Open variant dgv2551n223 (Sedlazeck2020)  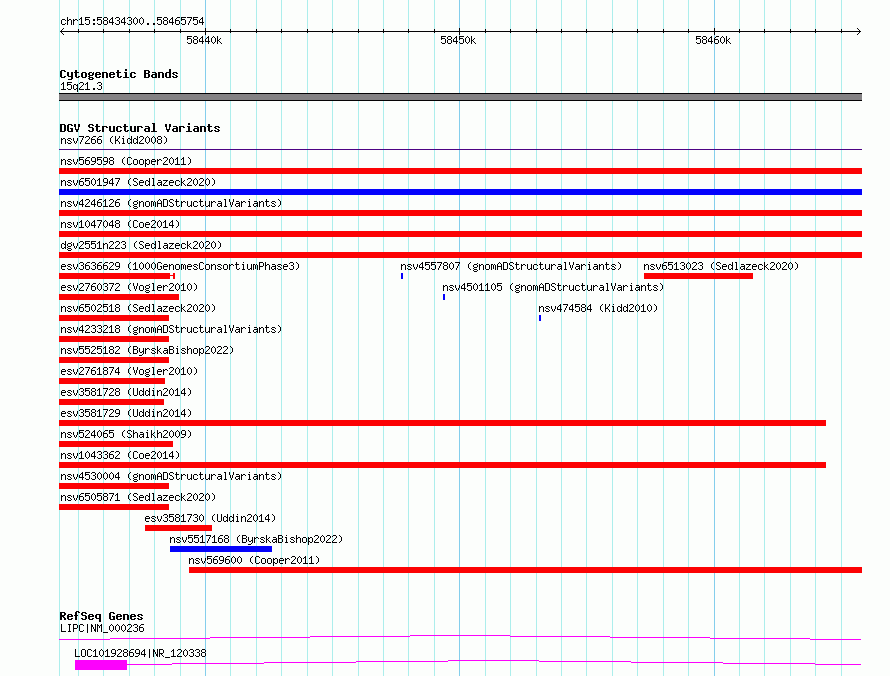(141, 245)
